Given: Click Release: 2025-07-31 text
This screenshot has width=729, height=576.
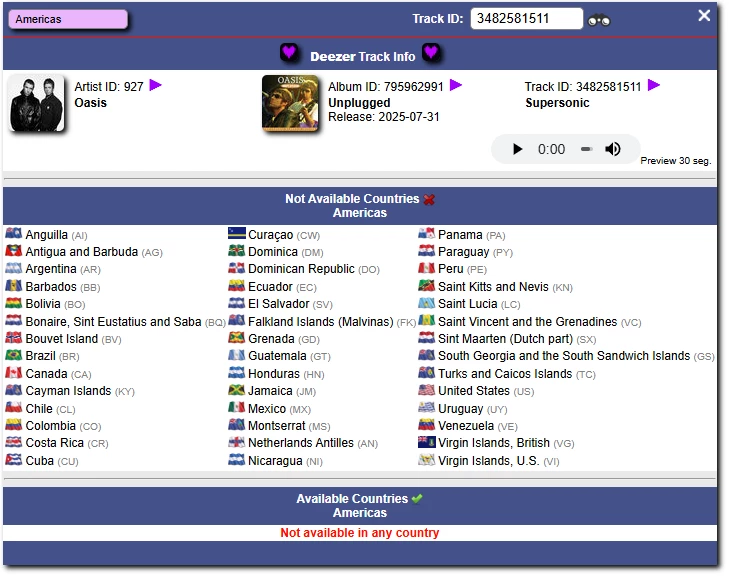Looking at the screenshot, I should (384, 117).
